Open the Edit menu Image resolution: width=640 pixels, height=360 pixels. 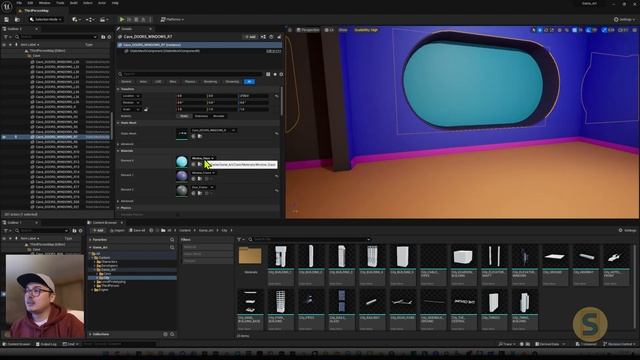[30, 3]
